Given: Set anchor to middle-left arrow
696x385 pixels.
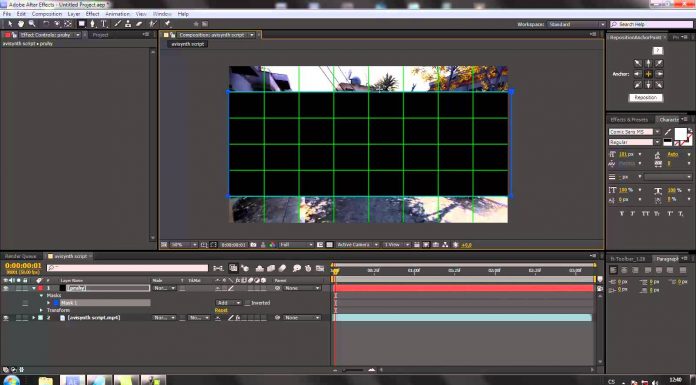Looking at the screenshot, I should tap(637, 74).
